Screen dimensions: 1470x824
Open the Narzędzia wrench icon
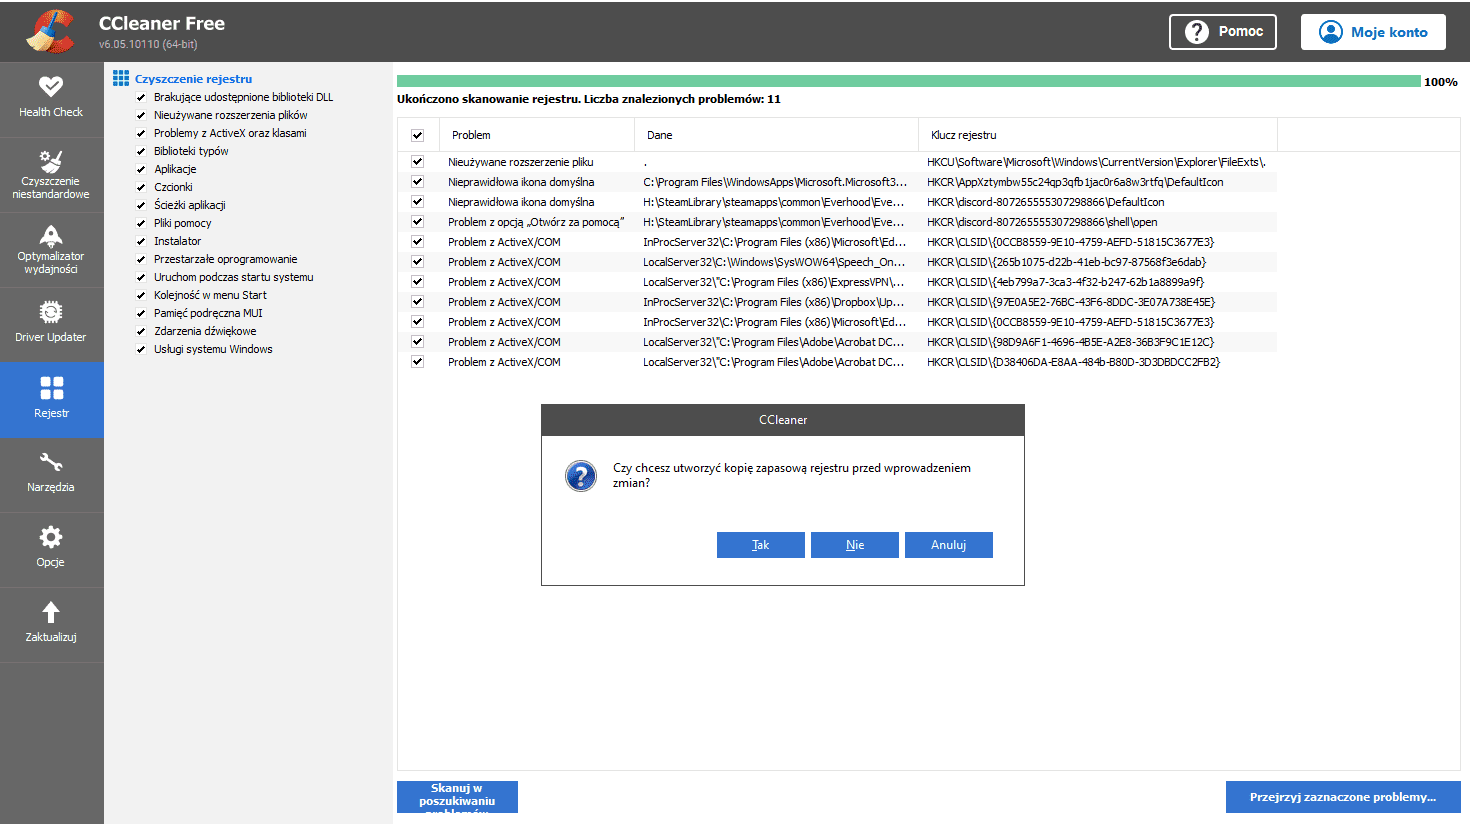click(51, 462)
